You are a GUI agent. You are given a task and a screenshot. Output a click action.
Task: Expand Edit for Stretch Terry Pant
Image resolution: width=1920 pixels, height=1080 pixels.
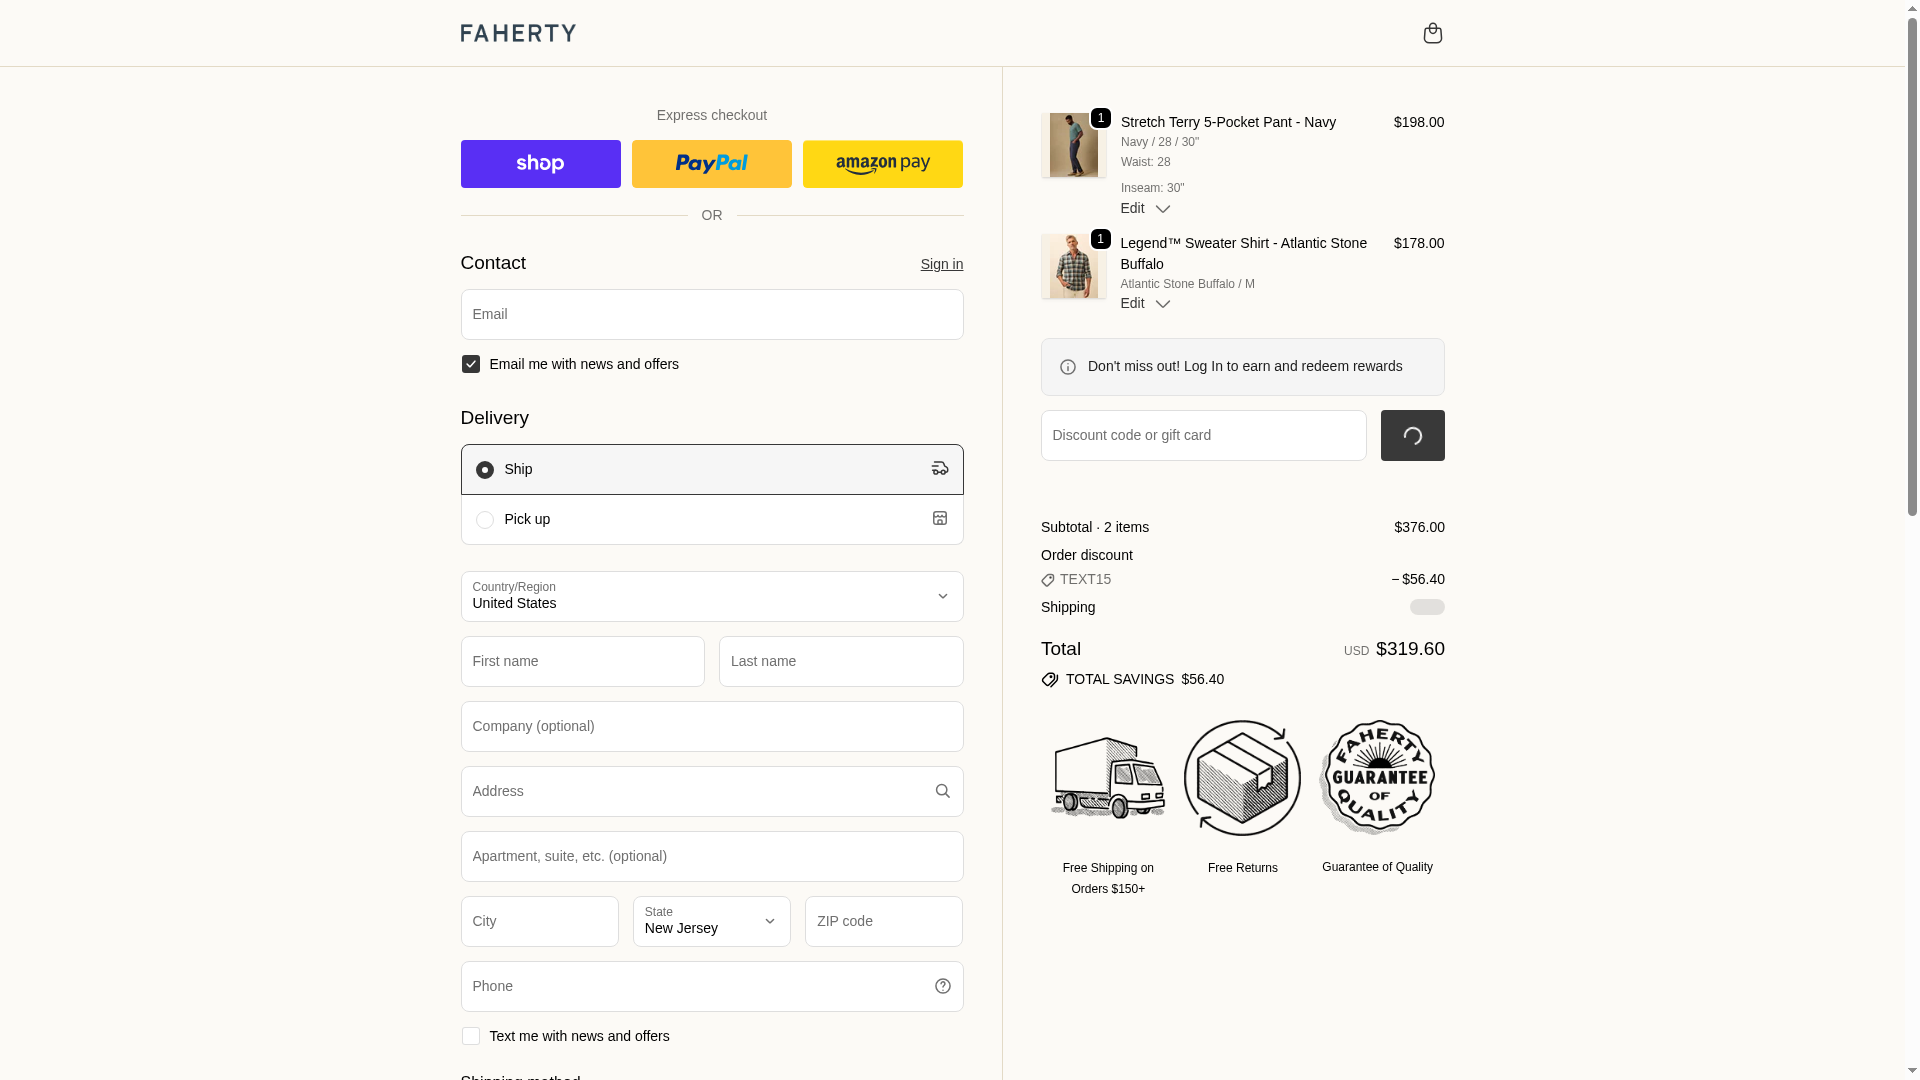(x=1145, y=208)
